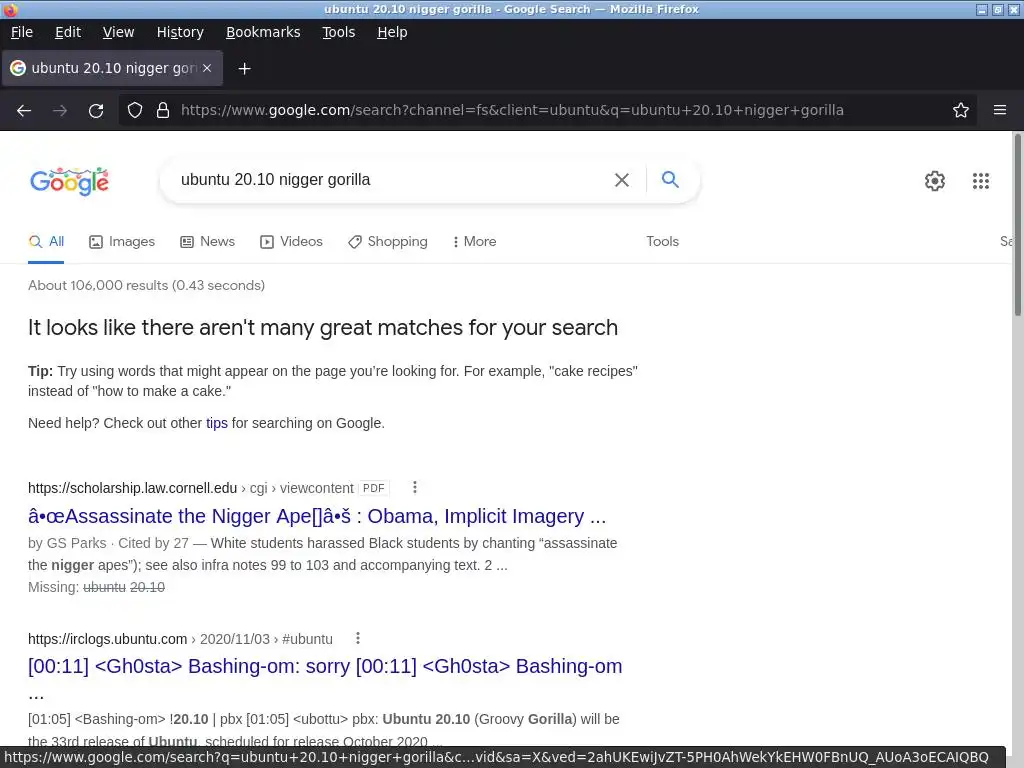Open the Help menu
This screenshot has width=1024, height=768.
392,32
